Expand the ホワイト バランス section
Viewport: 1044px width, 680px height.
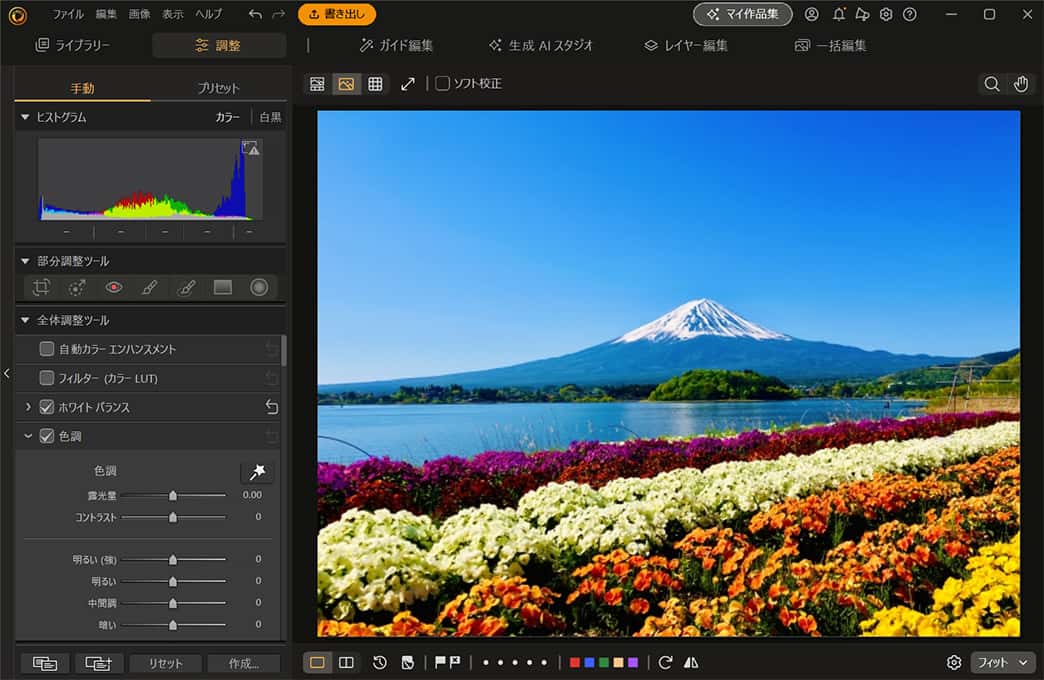28,407
